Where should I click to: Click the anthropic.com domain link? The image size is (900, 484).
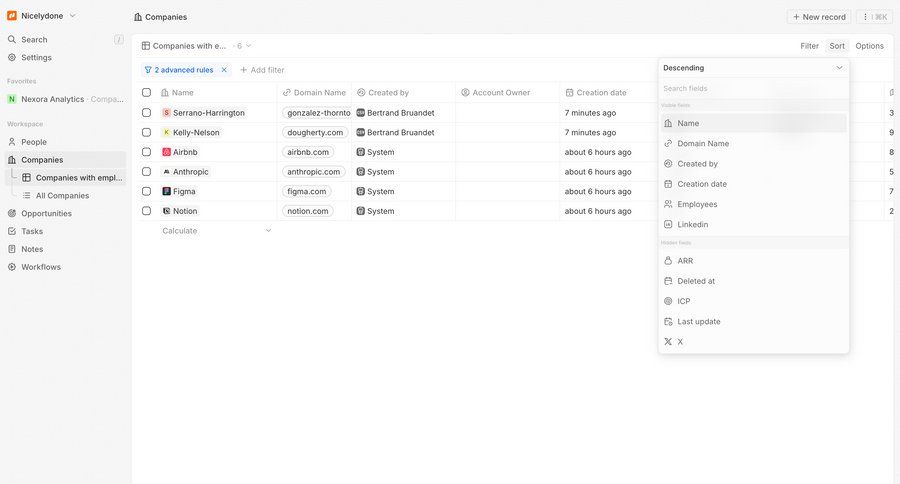tap(314, 172)
